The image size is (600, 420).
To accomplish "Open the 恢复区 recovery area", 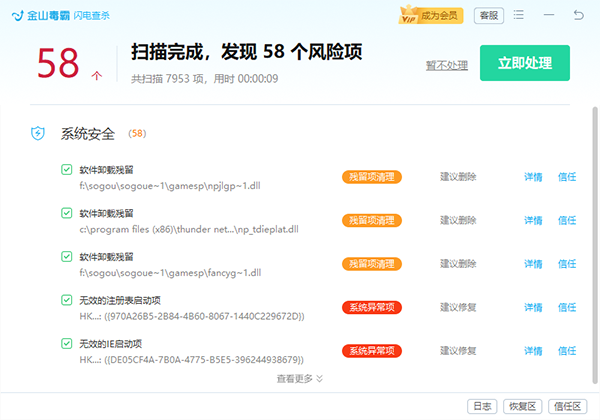I will point(522,406).
